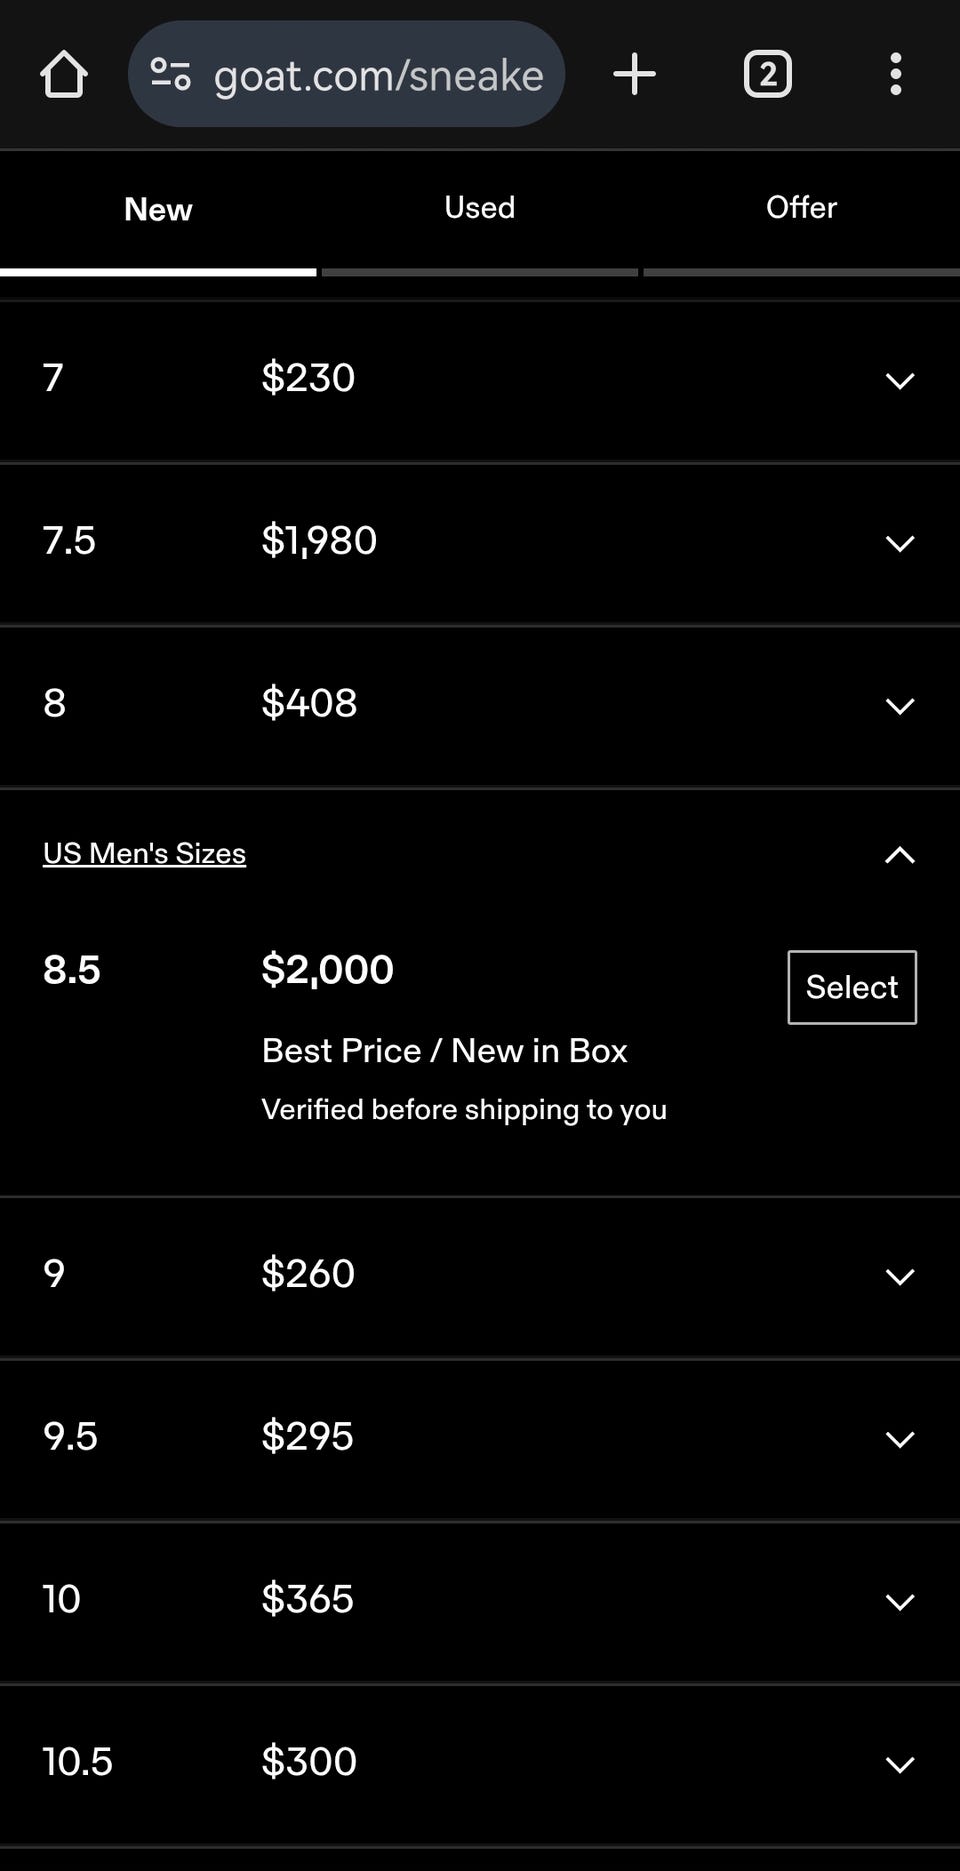Open the browser three-dot menu

895,74
